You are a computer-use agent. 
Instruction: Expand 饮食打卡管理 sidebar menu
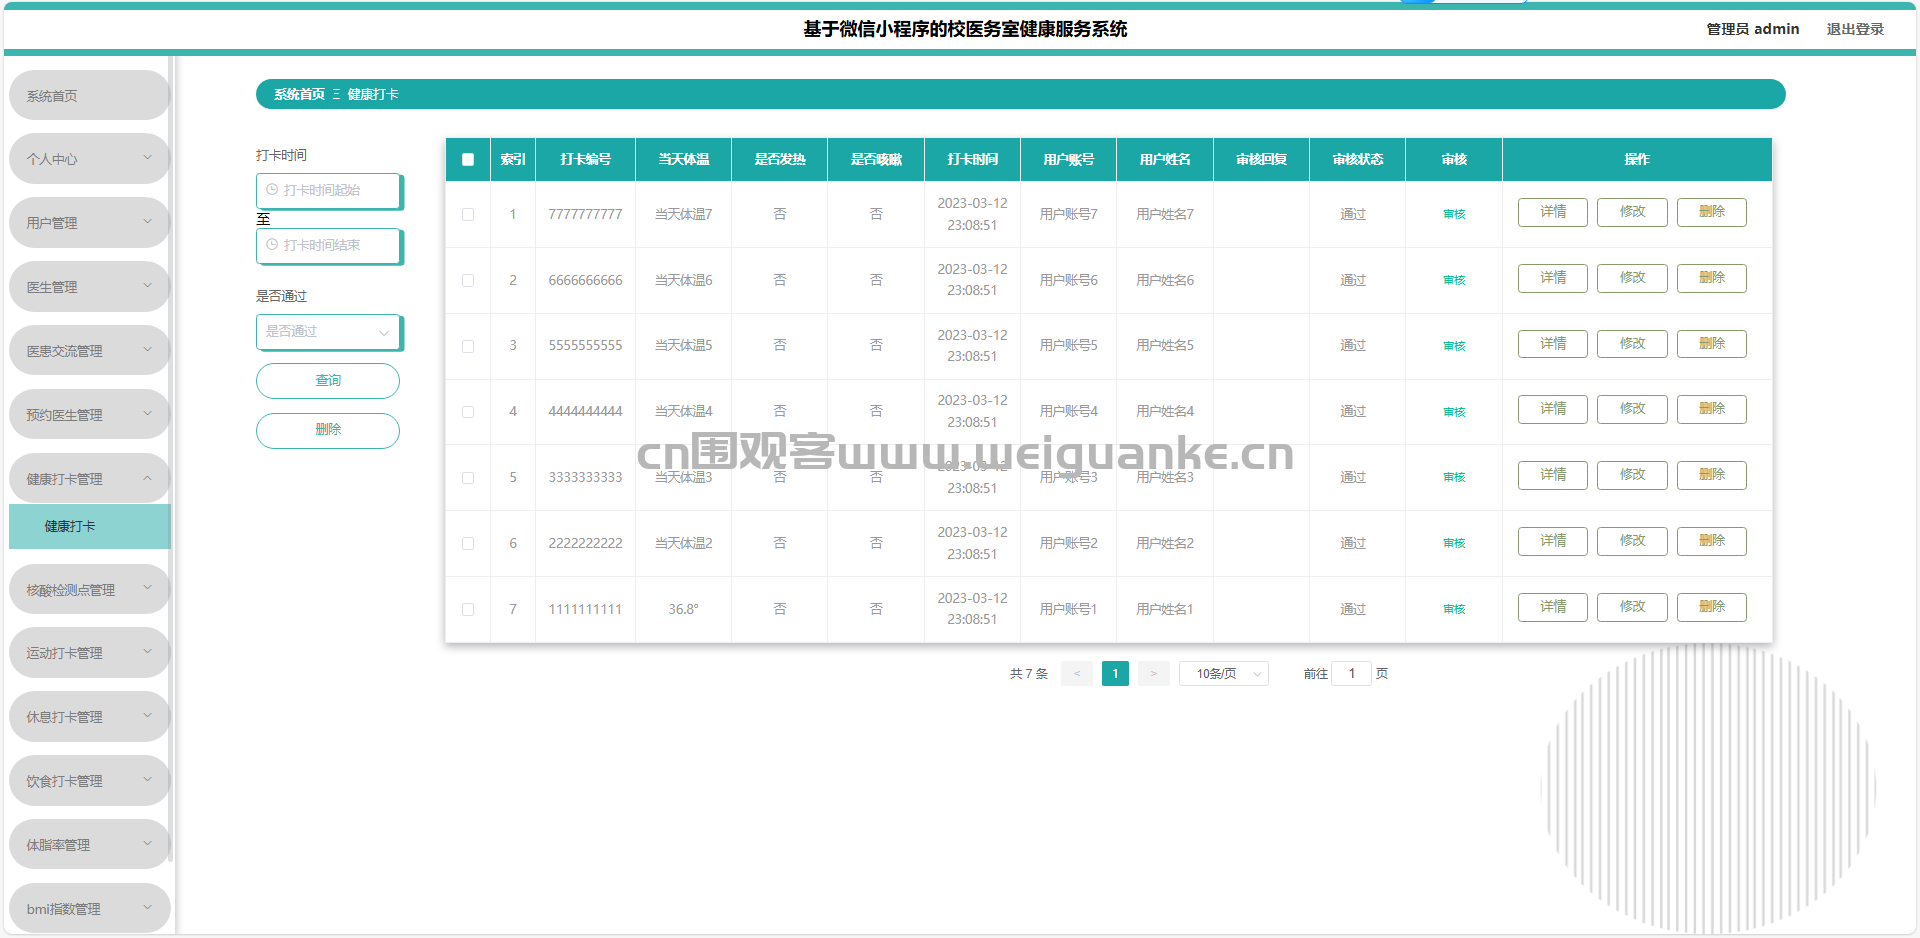point(89,780)
